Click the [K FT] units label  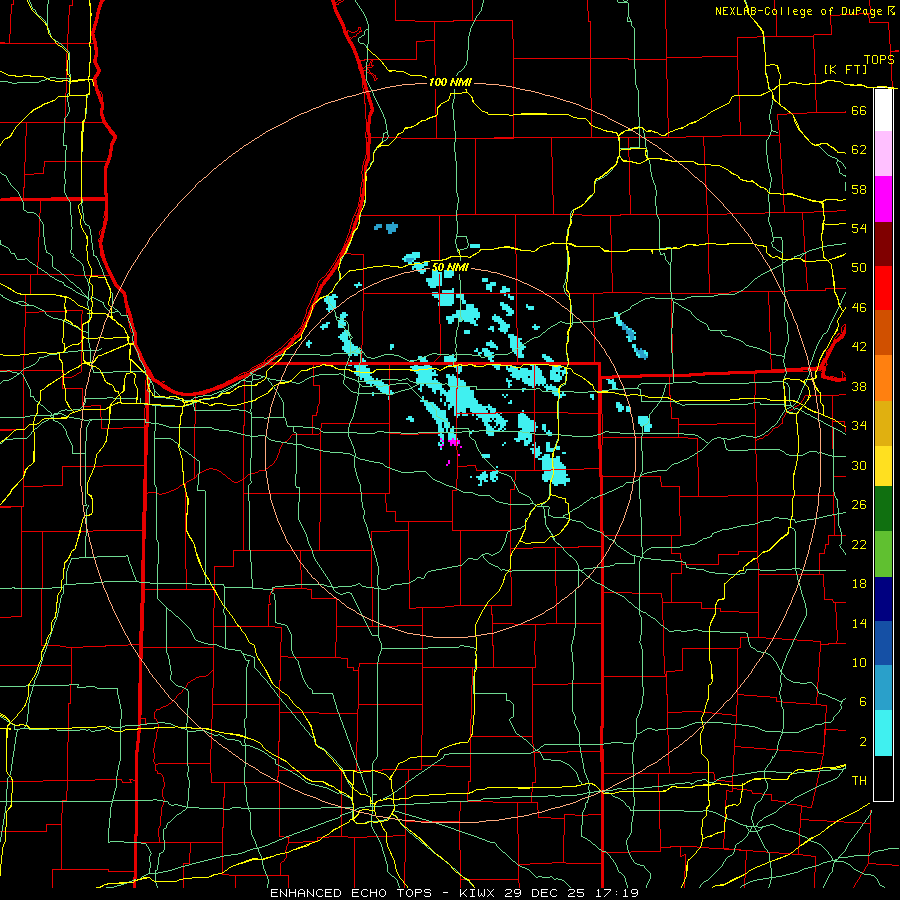click(845, 69)
